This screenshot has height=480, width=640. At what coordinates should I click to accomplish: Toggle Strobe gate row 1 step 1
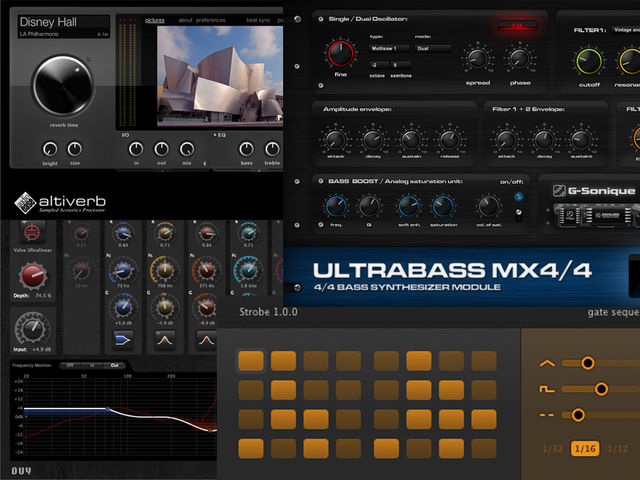coord(251,361)
